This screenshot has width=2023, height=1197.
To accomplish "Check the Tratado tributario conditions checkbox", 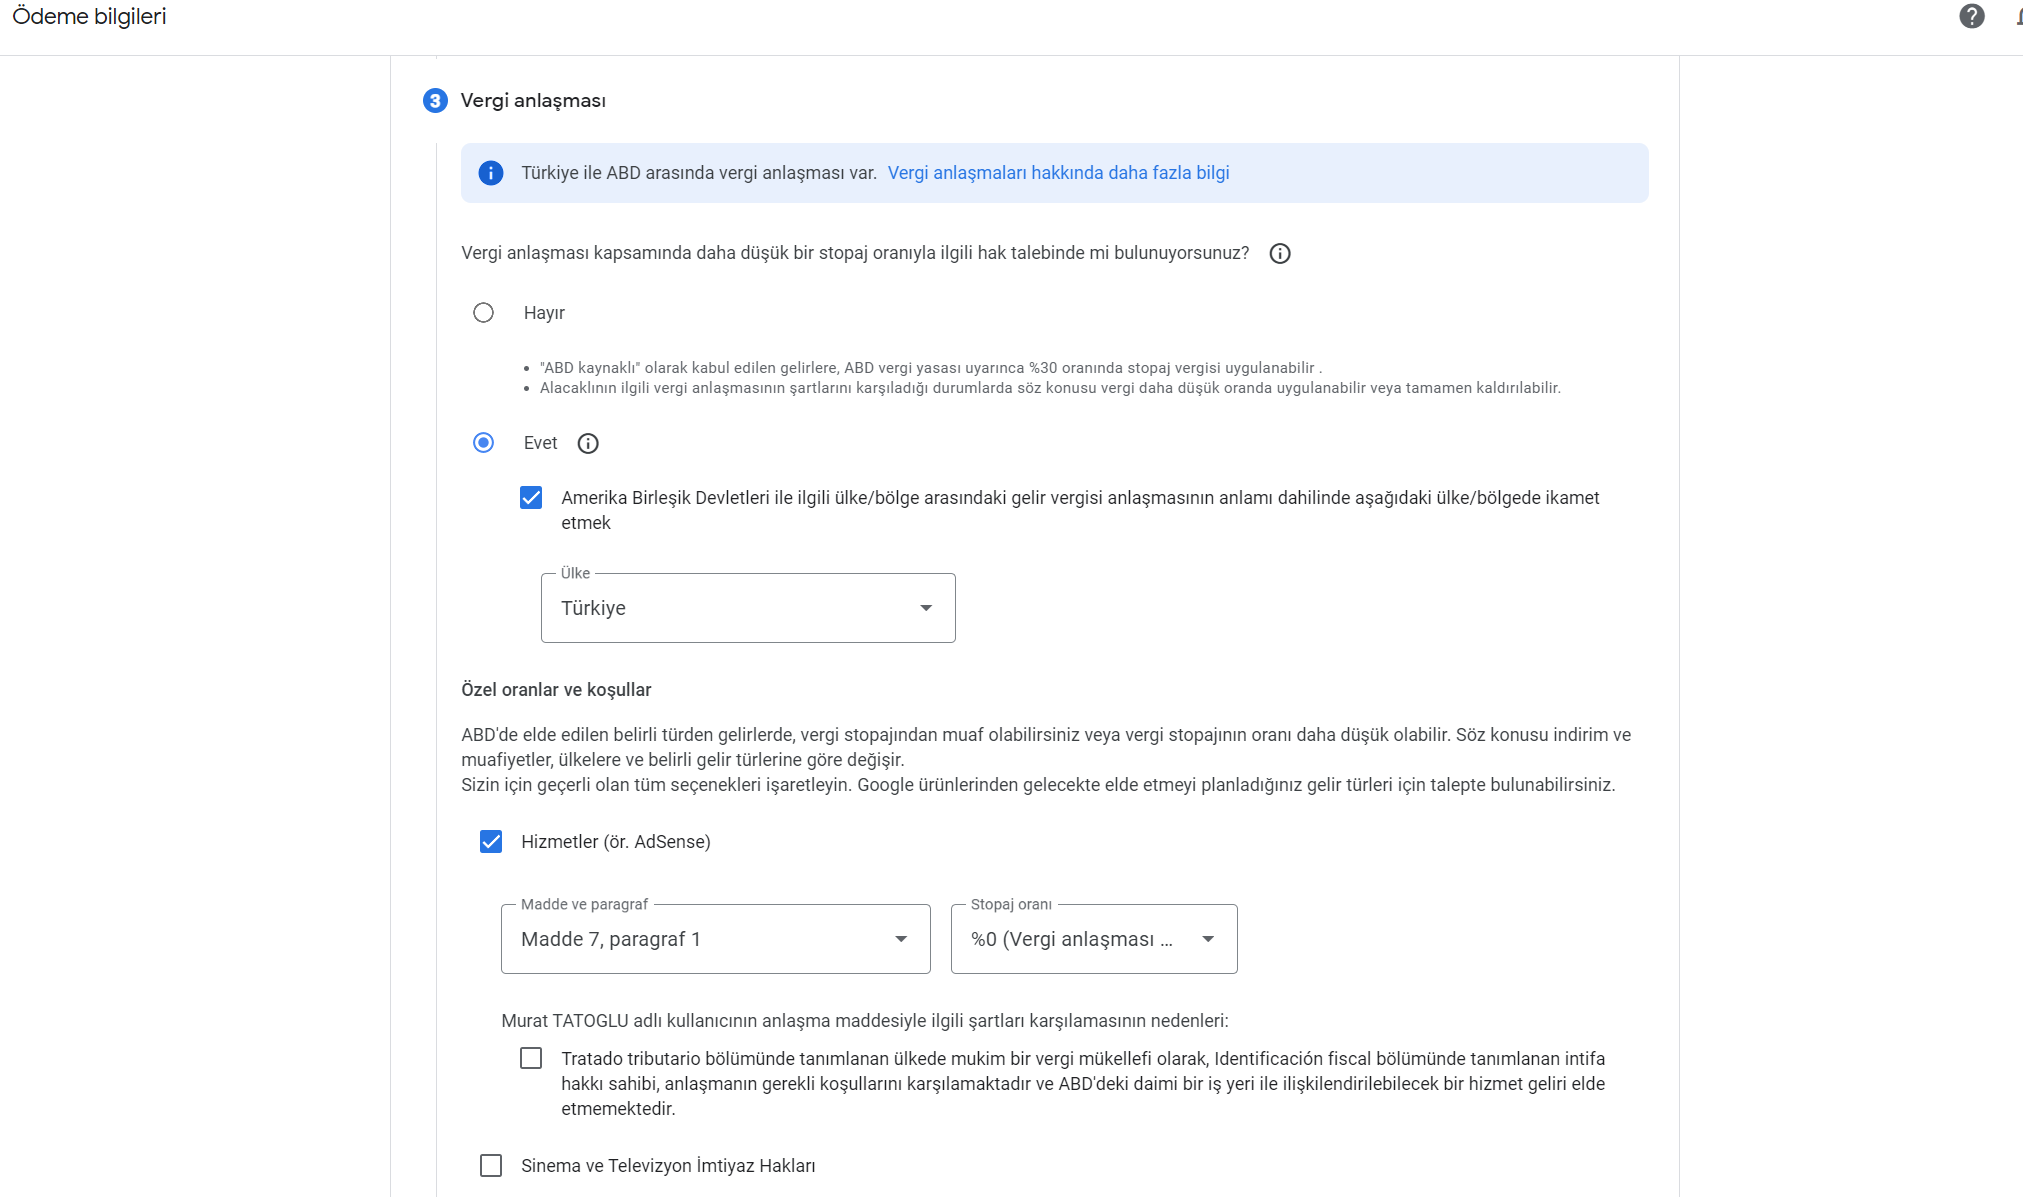I will coord(531,1058).
